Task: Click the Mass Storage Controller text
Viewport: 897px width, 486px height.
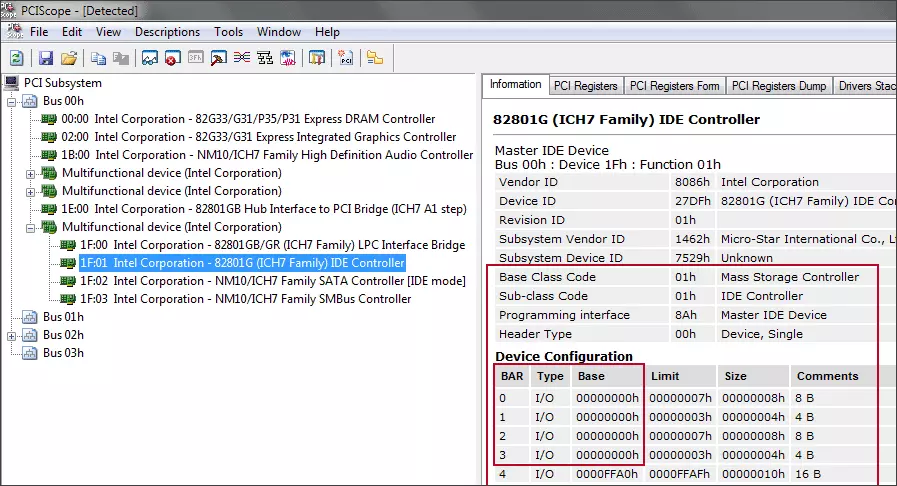Action: coord(790,277)
